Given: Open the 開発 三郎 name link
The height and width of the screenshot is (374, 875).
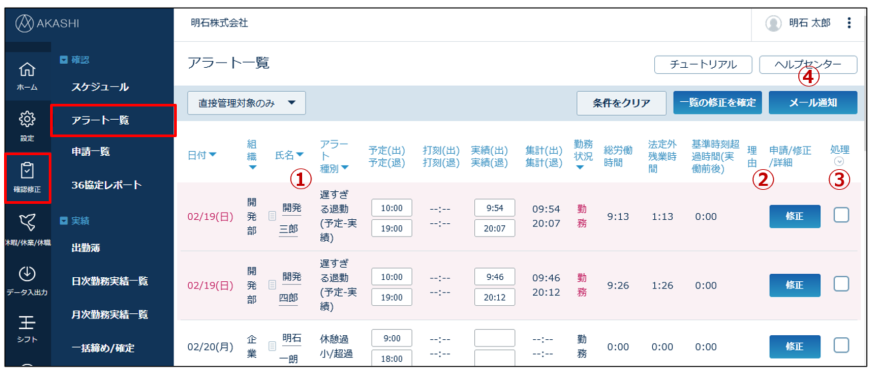Looking at the screenshot, I should (291, 218).
